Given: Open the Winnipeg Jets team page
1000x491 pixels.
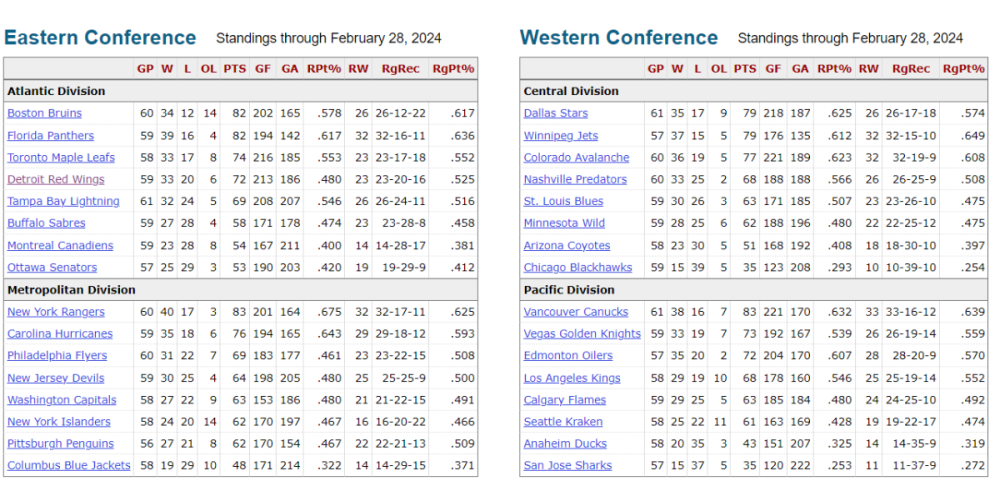Looking at the screenshot, I should pyautogui.click(x=561, y=136).
